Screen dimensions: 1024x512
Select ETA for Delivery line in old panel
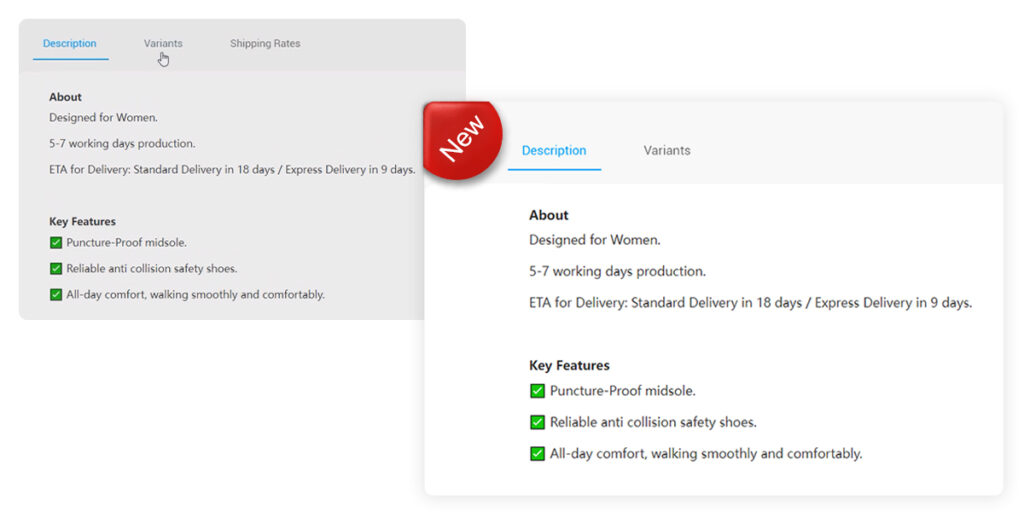232,170
